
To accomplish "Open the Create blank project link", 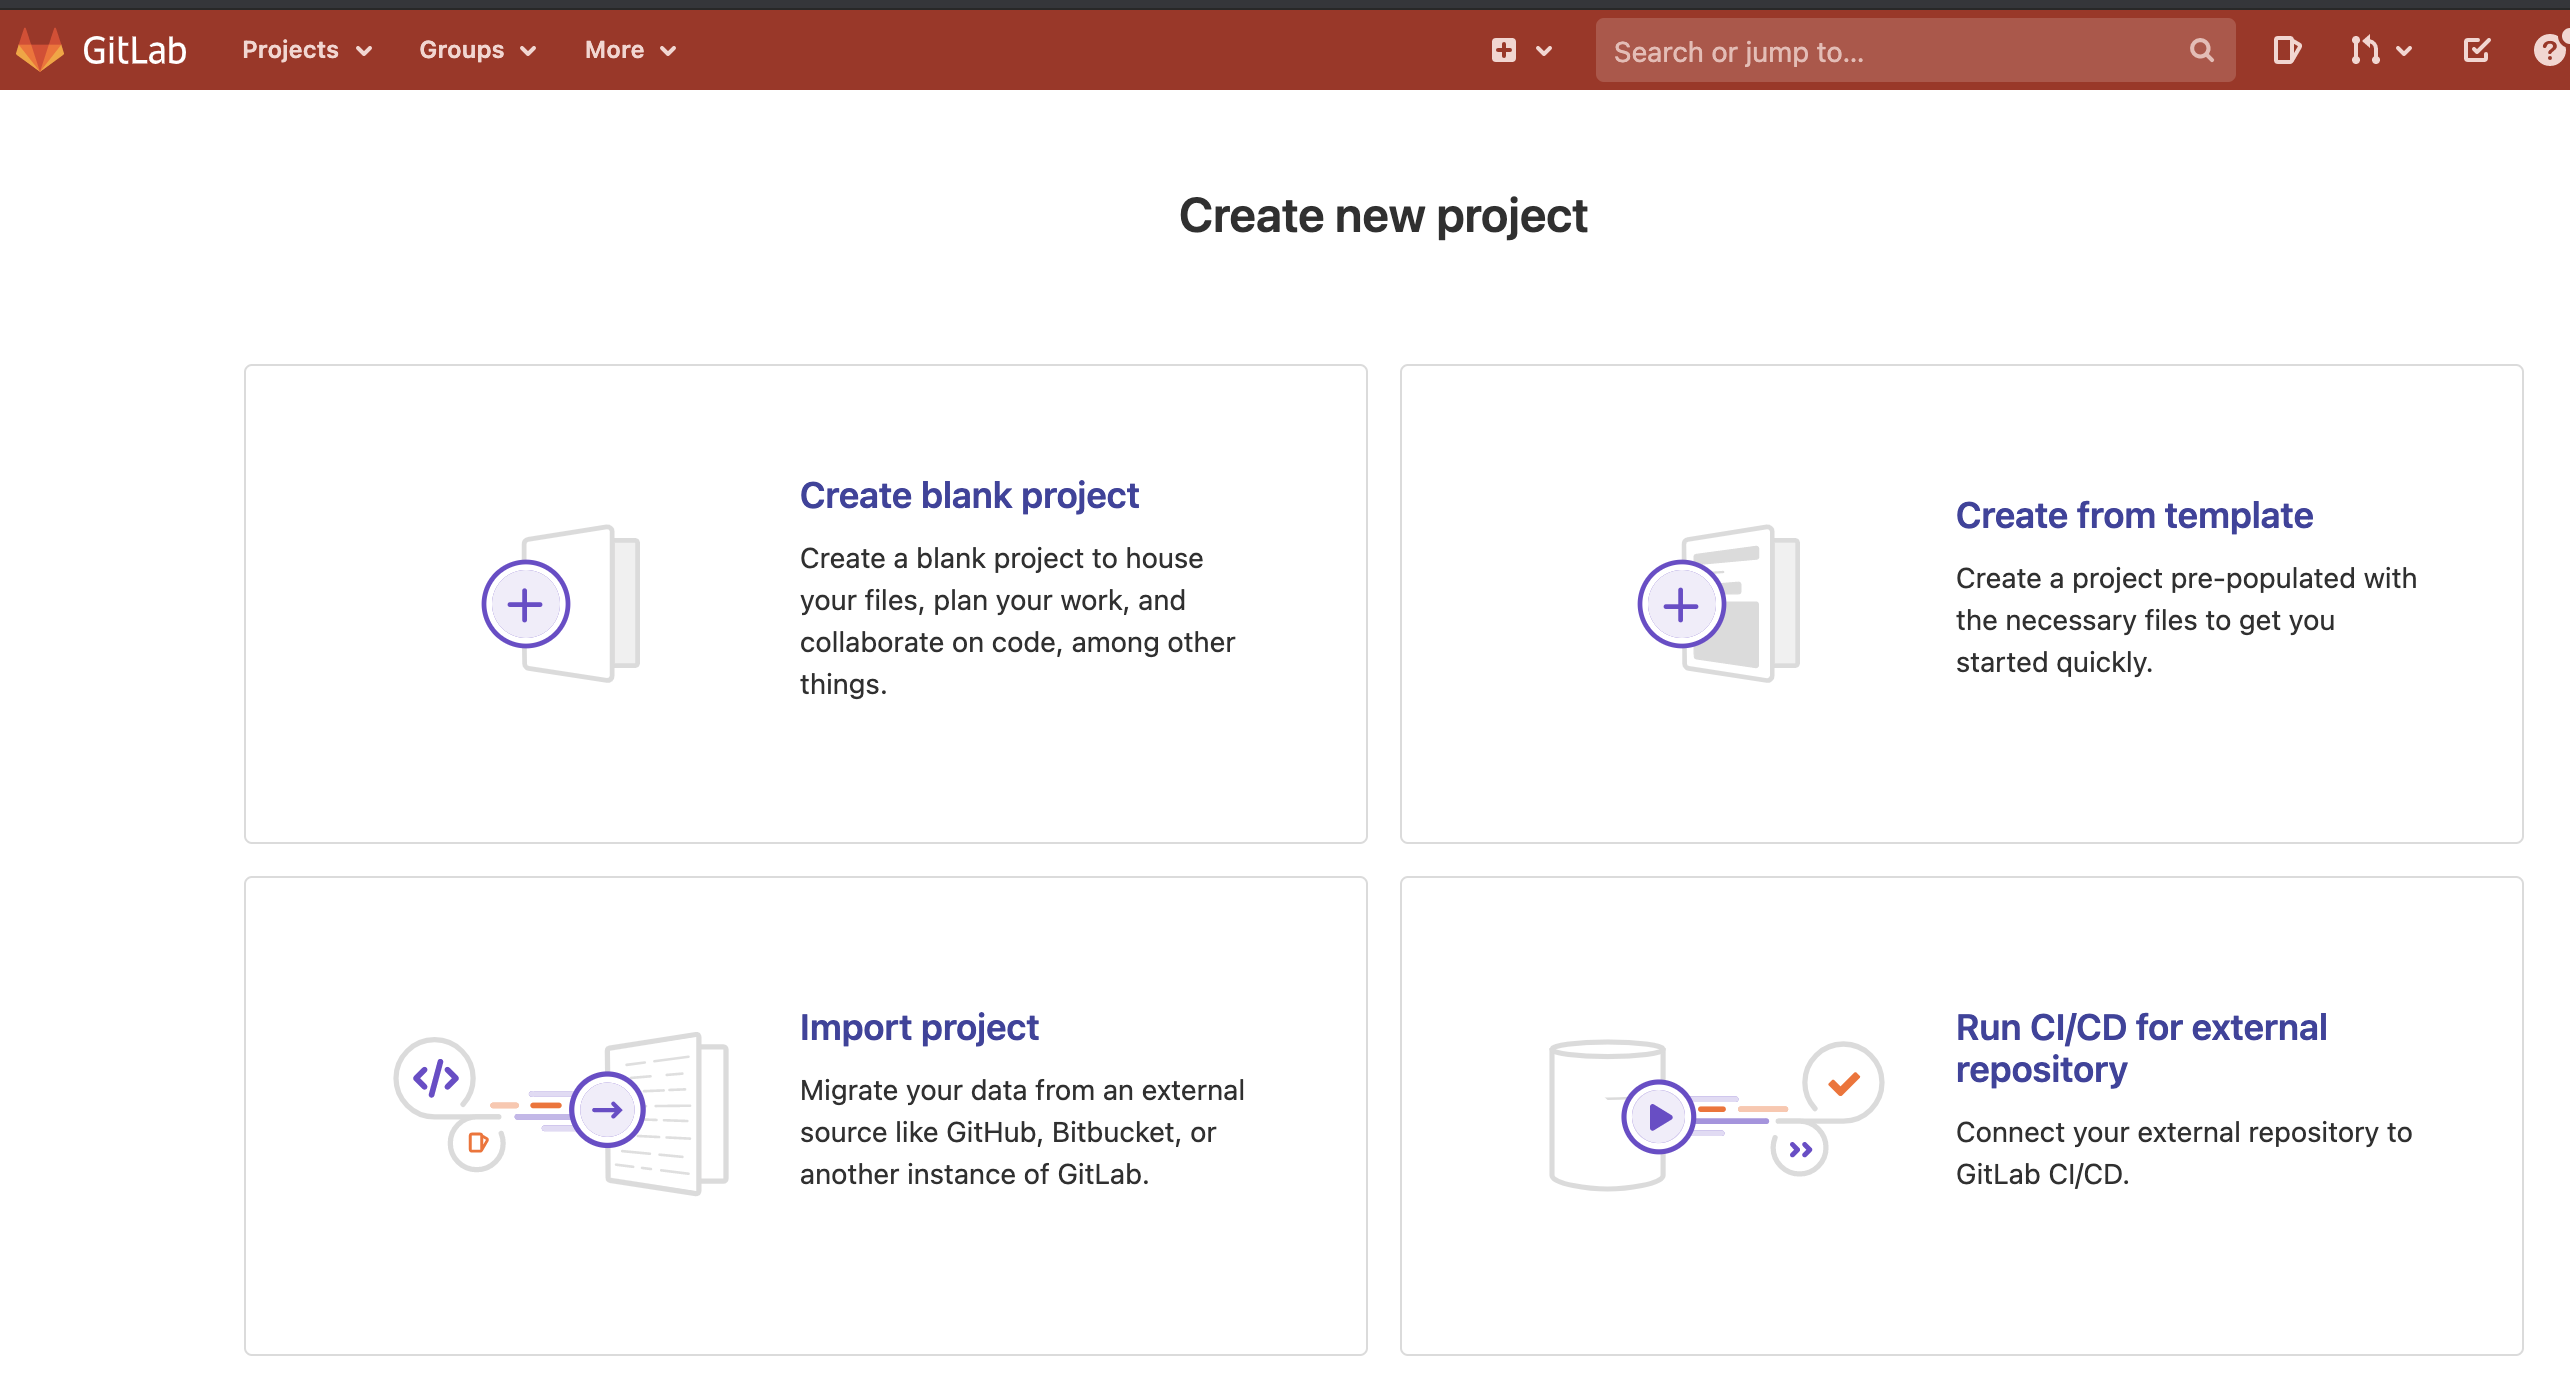I will point(968,496).
